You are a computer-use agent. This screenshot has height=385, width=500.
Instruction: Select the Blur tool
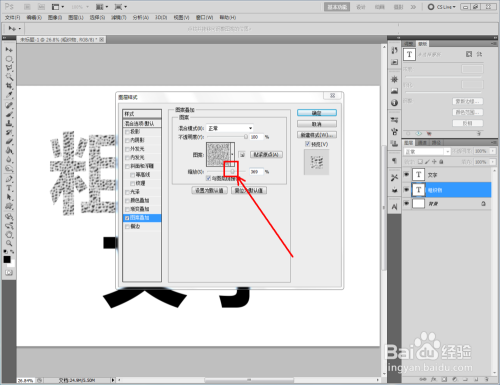[9, 160]
